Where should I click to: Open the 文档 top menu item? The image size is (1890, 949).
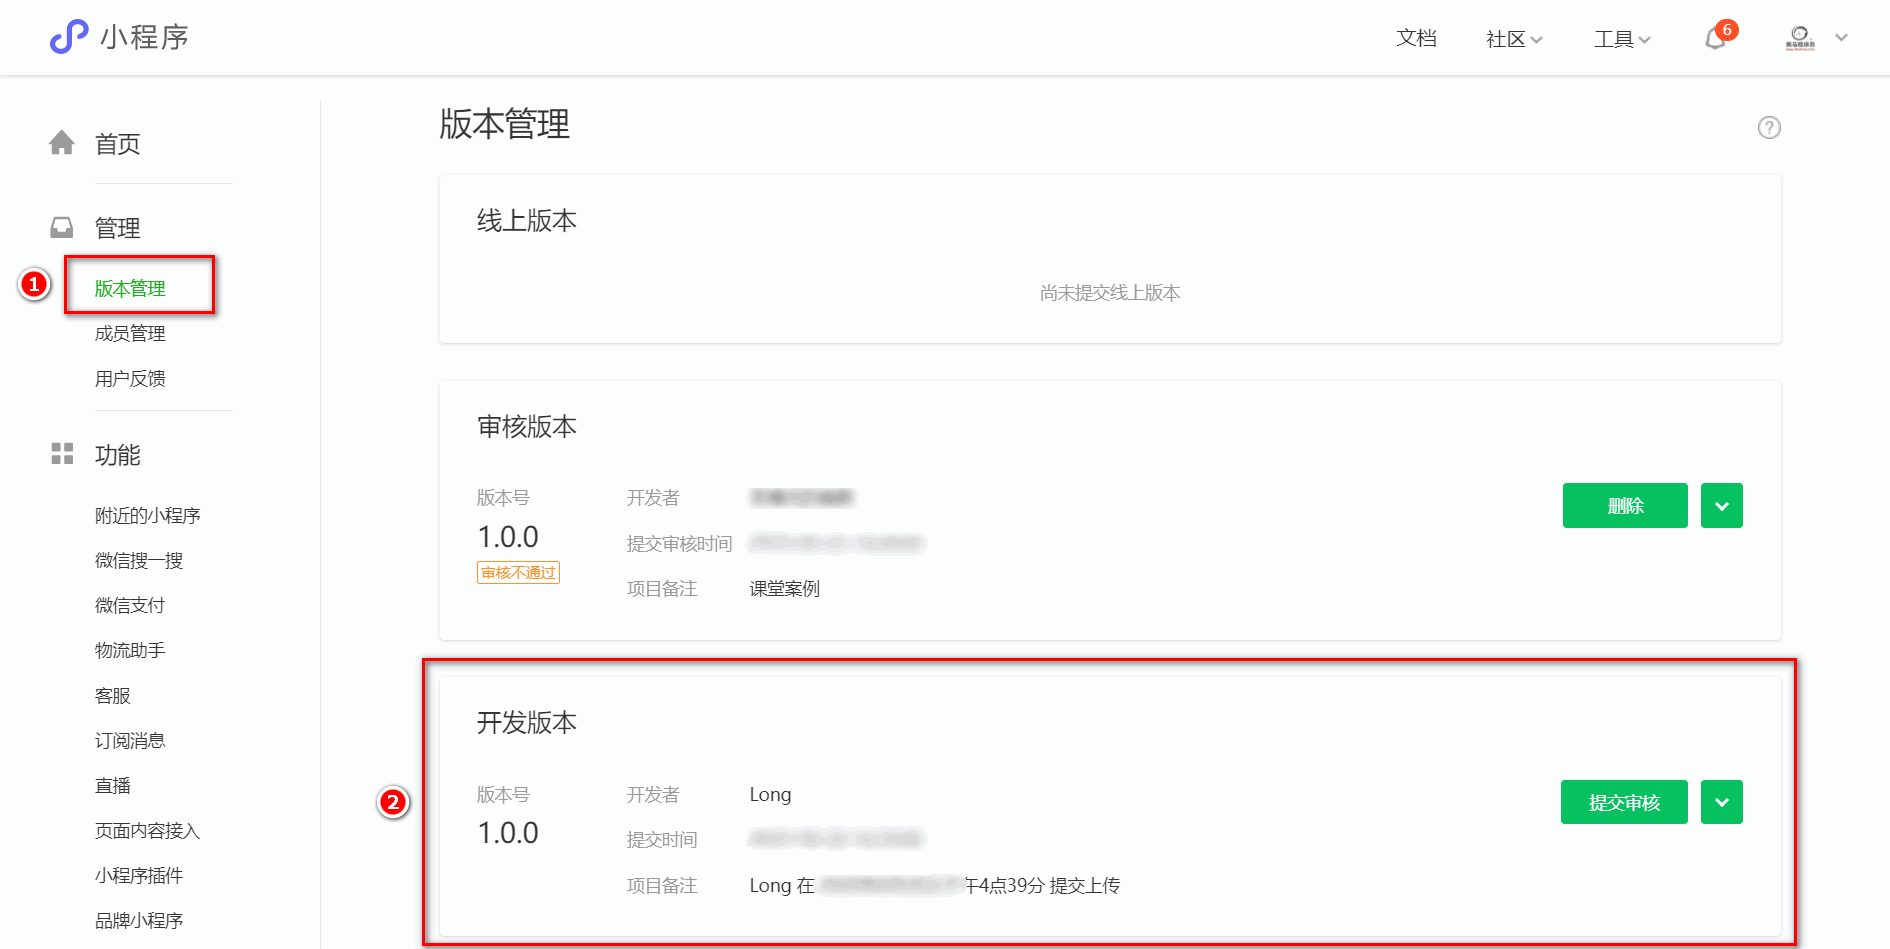tap(1416, 38)
